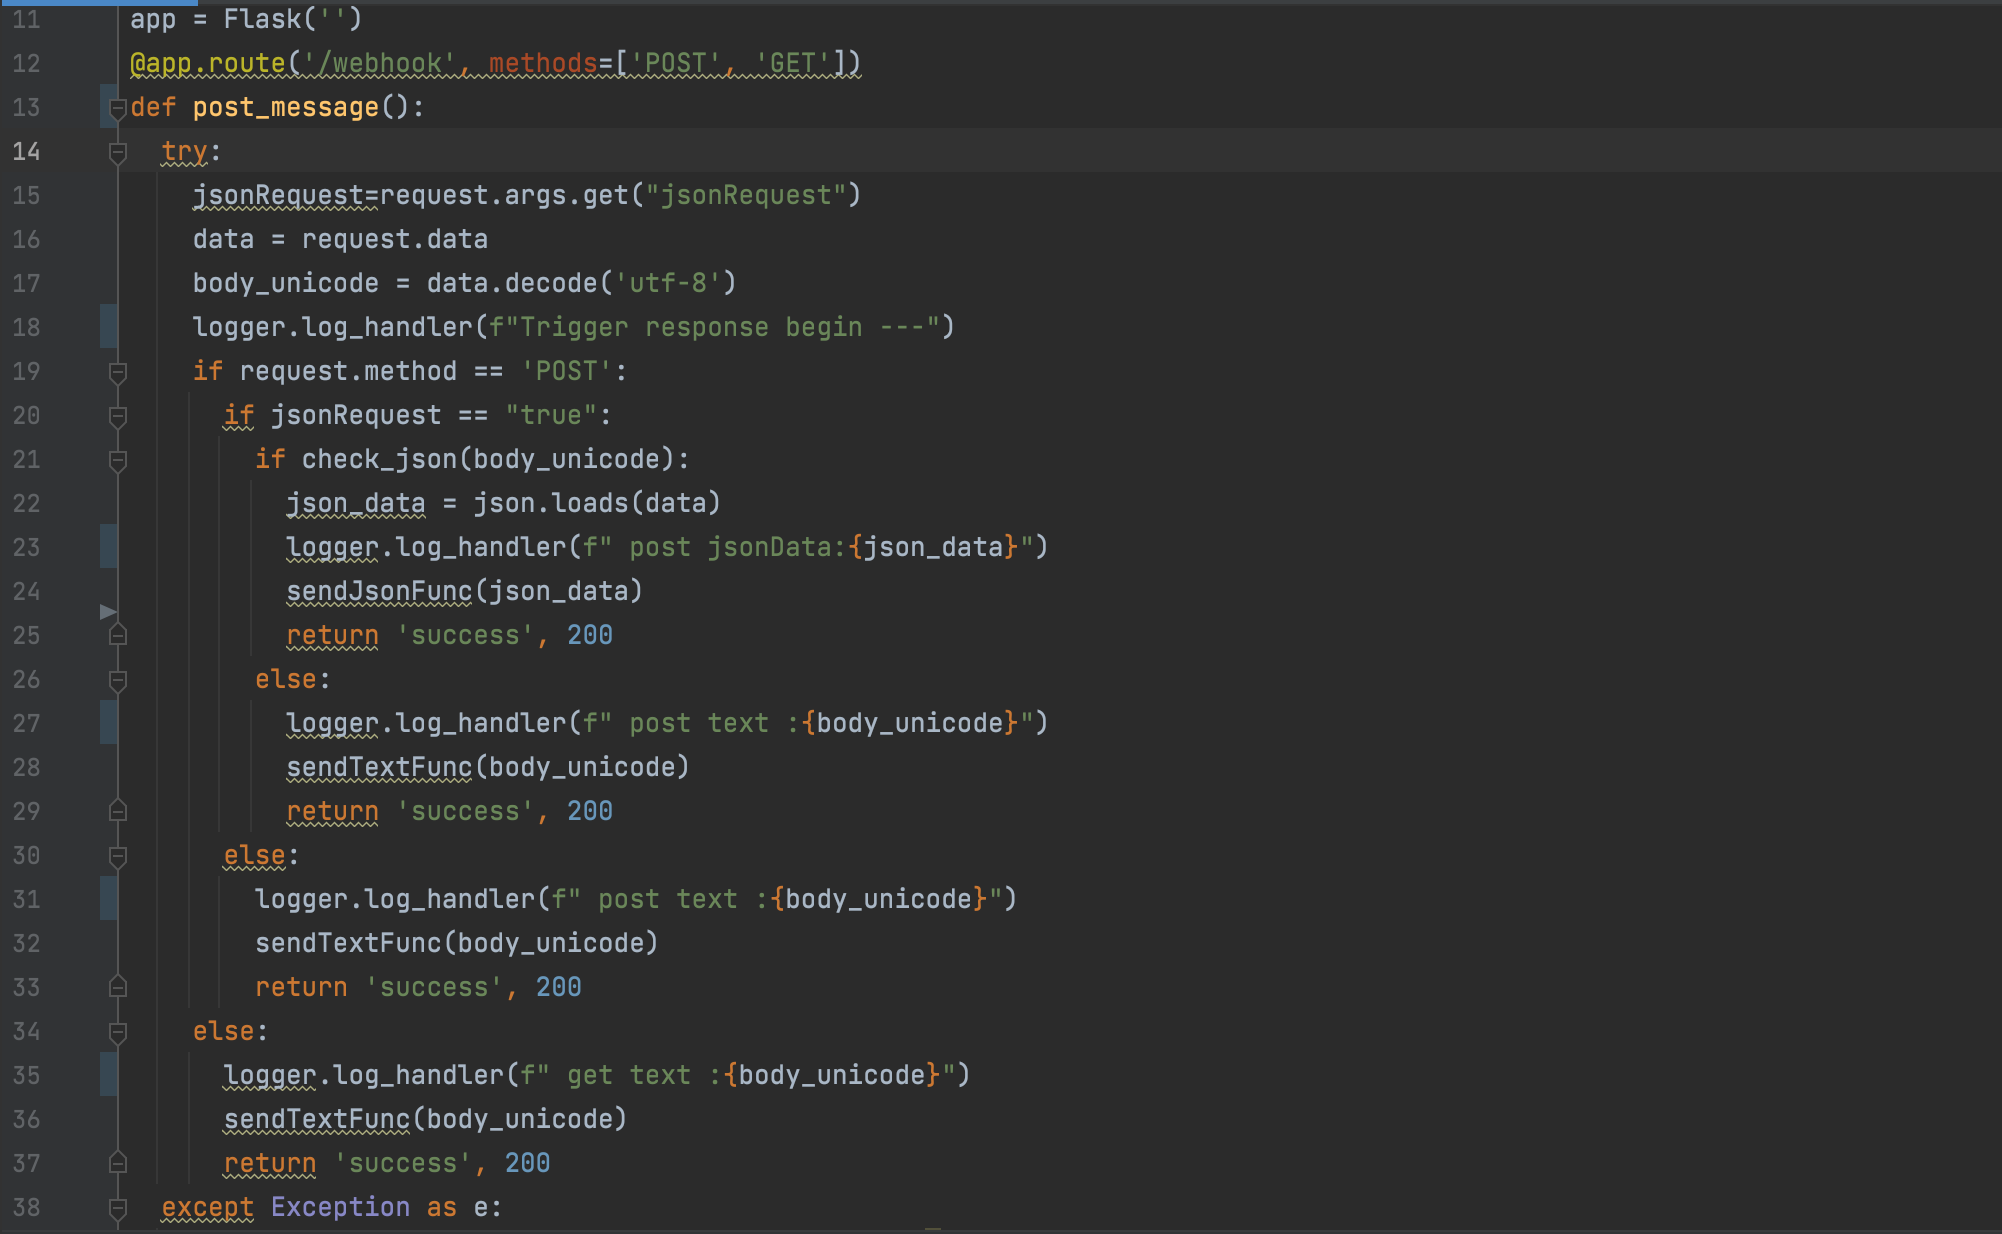Screen dimensions: 2002x1234
Task: Open the change marker beside line 35
Action: 108,1075
